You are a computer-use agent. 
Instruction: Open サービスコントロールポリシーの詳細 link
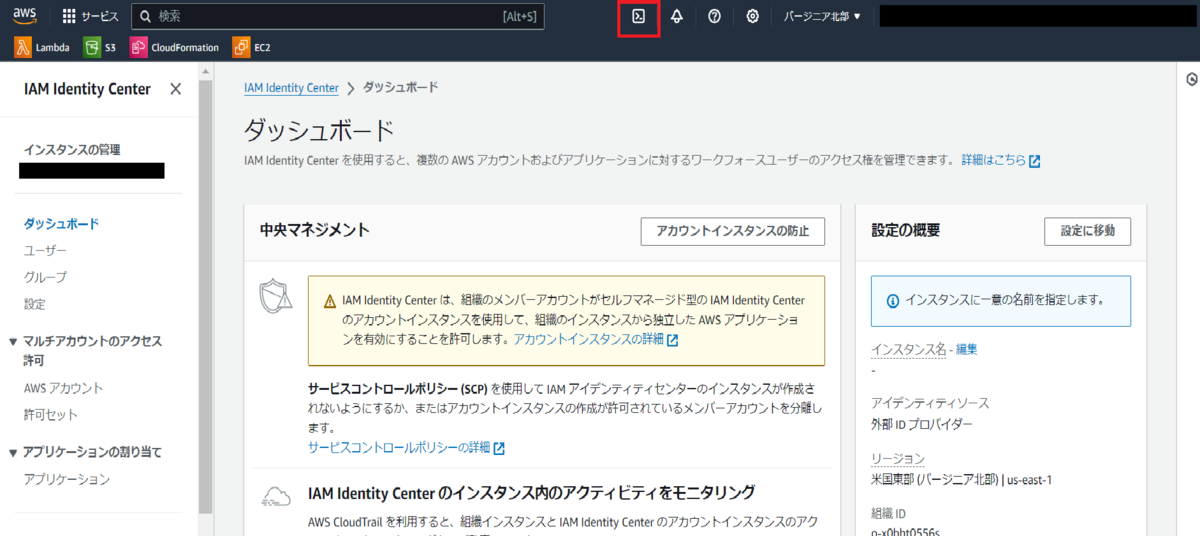(406, 447)
